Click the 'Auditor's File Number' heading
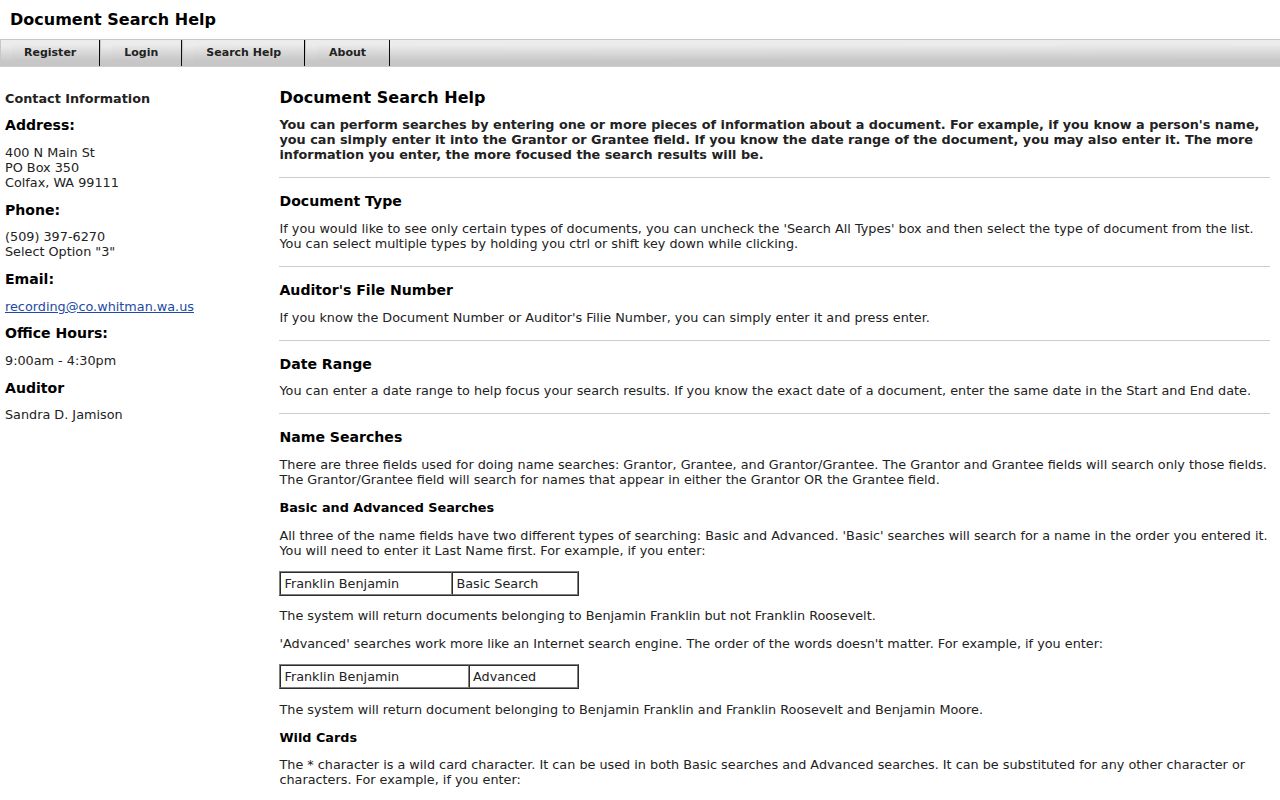The image size is (1280, 800). [x=366, y=290]
